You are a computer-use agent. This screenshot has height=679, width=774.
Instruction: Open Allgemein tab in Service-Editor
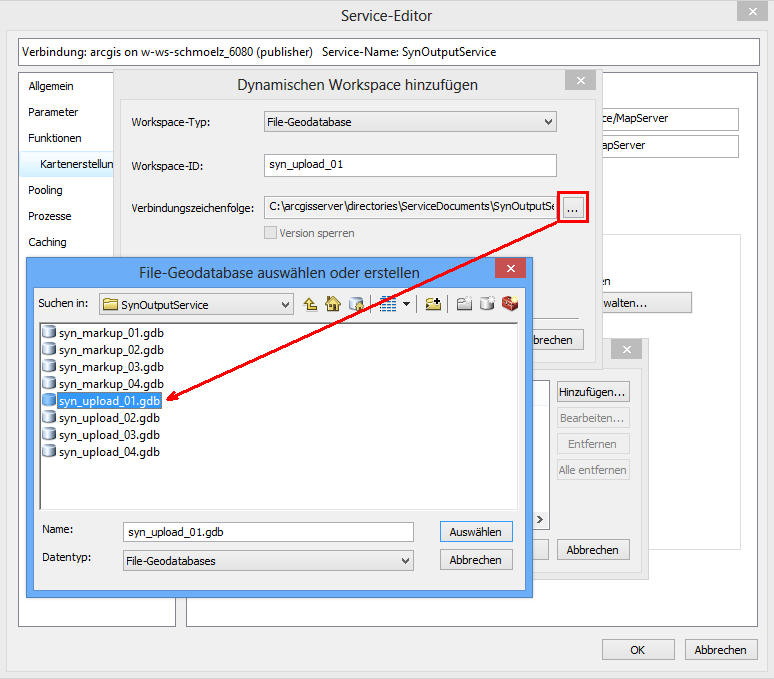(51, 86)
